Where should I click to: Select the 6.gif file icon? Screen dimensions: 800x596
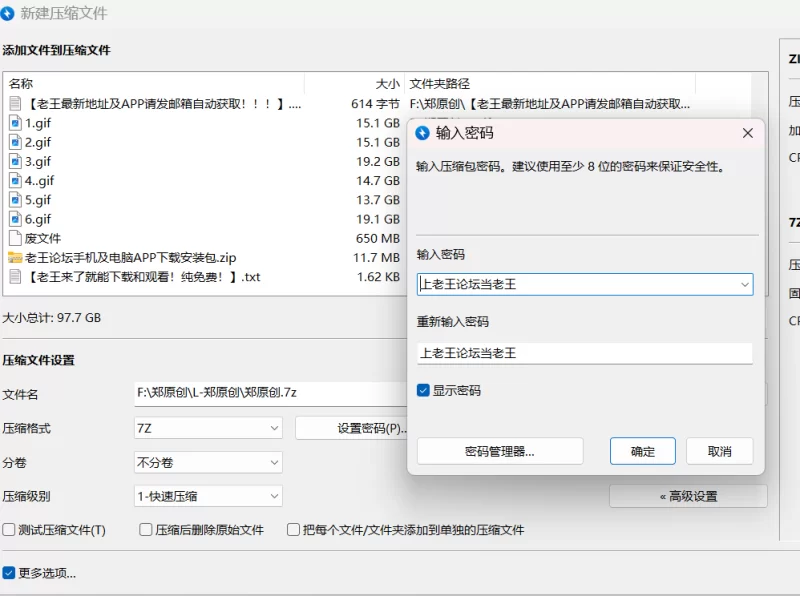(15, 219)
